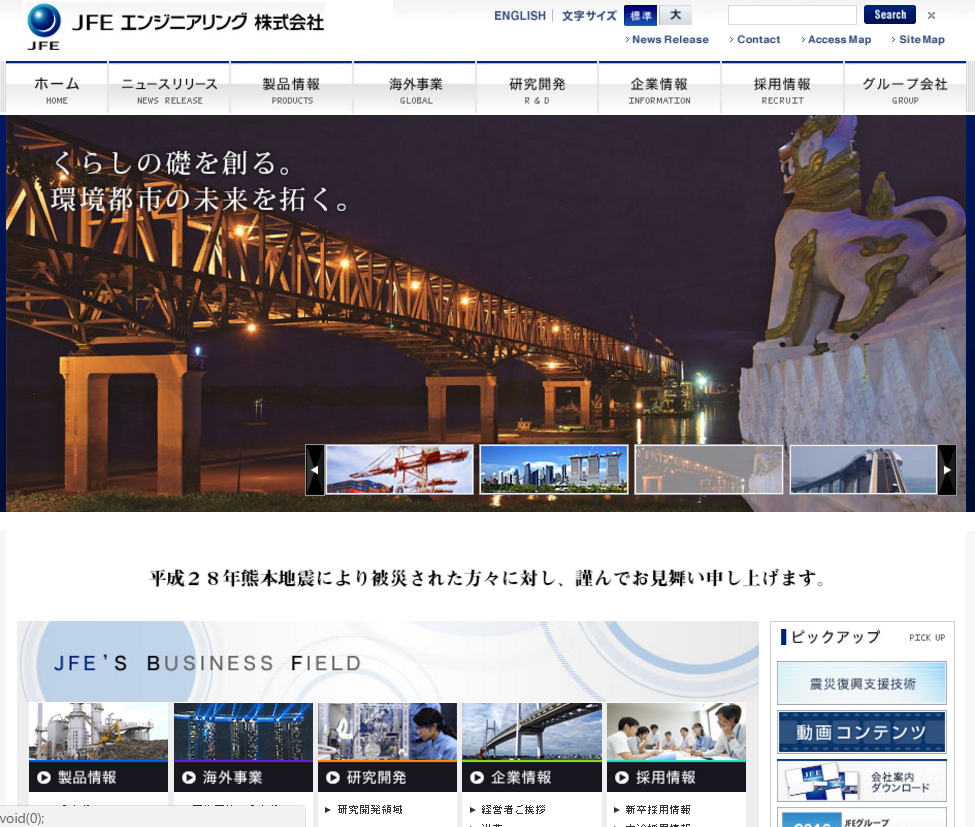Open the 経営者ご挨拶 link

514,810
